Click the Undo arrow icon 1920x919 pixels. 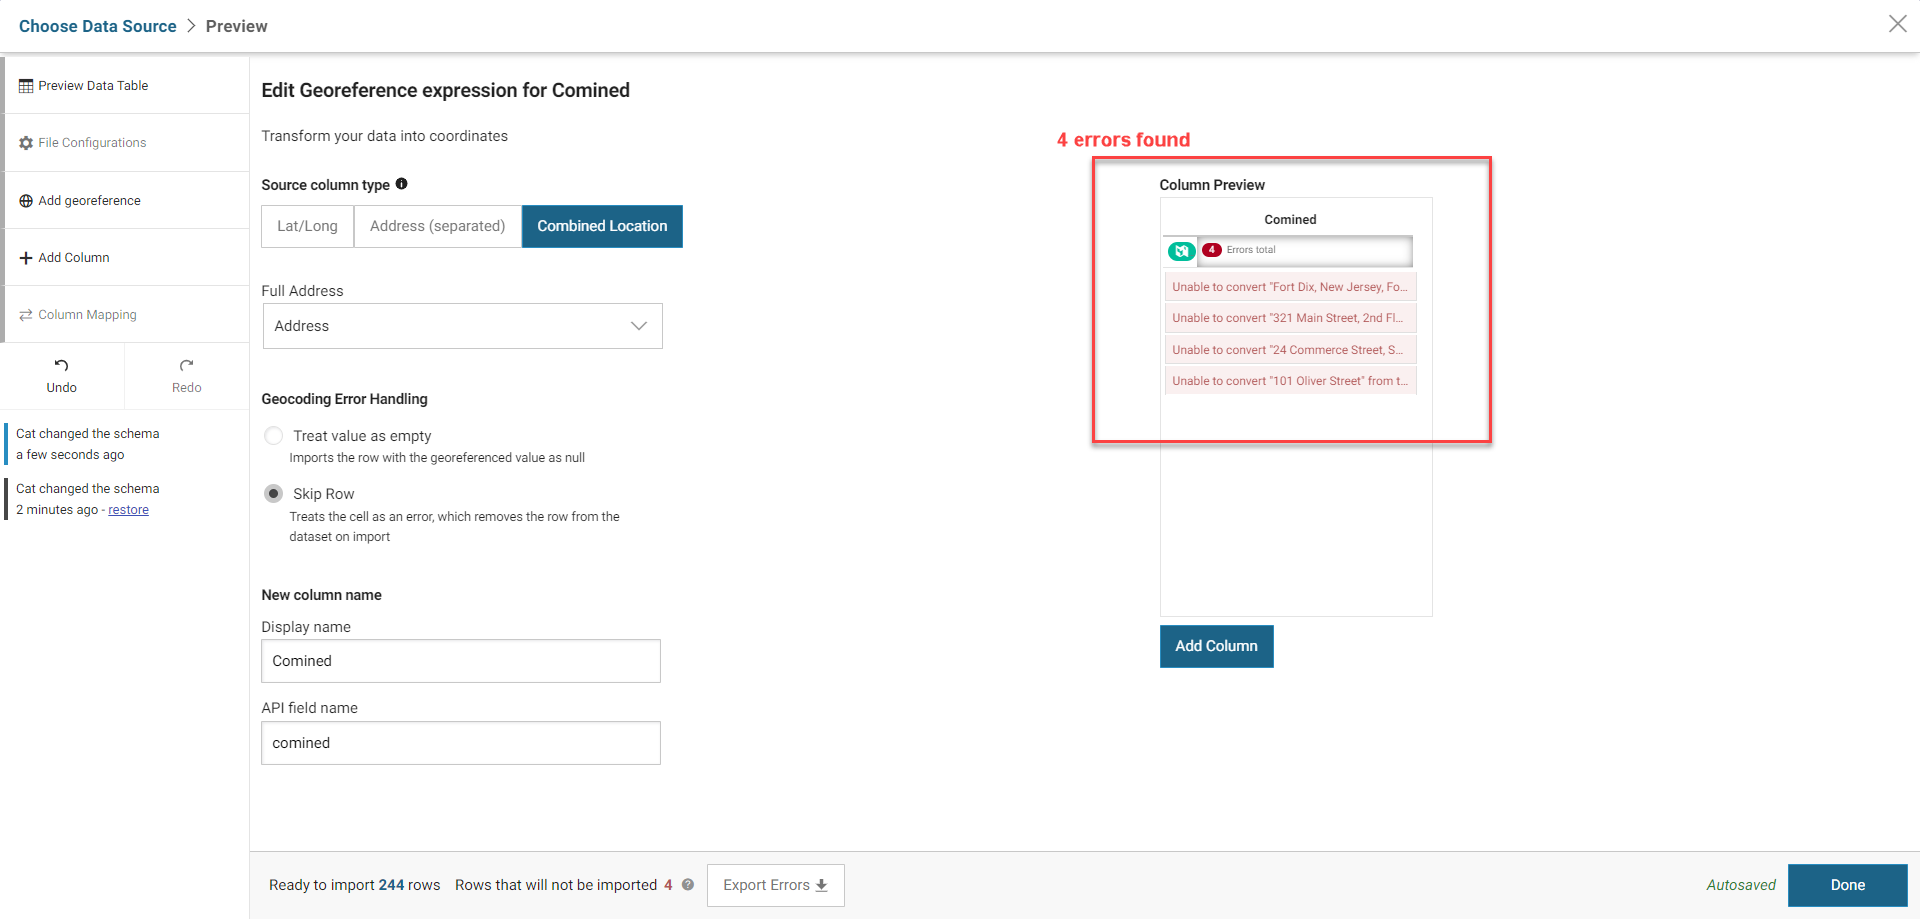click(61, 365)
